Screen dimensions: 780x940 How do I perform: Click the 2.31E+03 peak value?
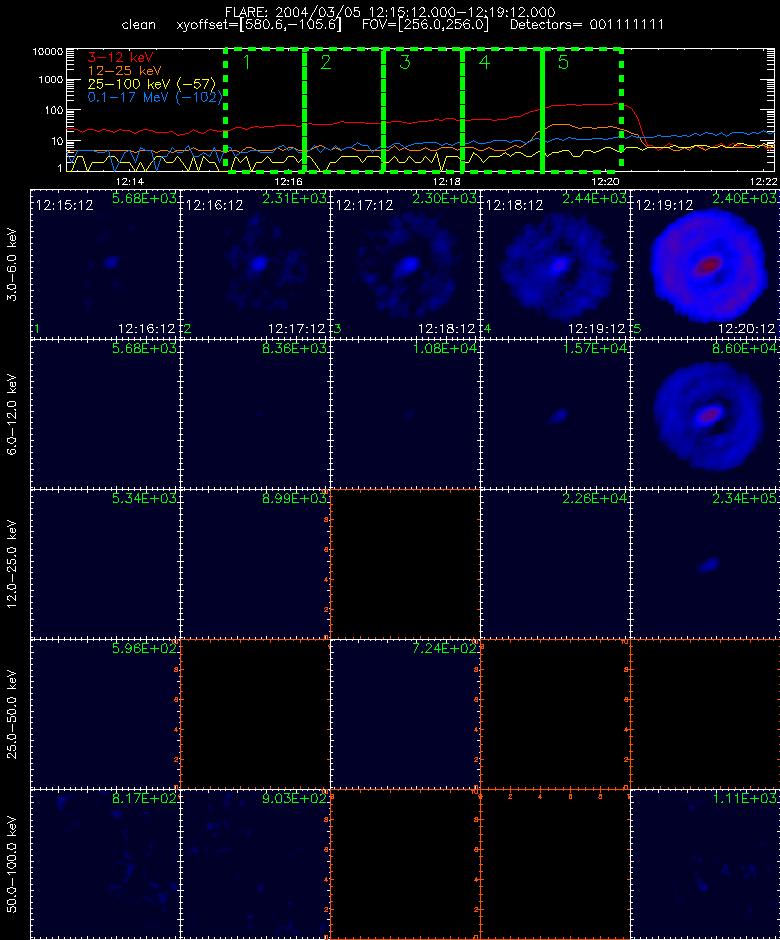point(294,198)
